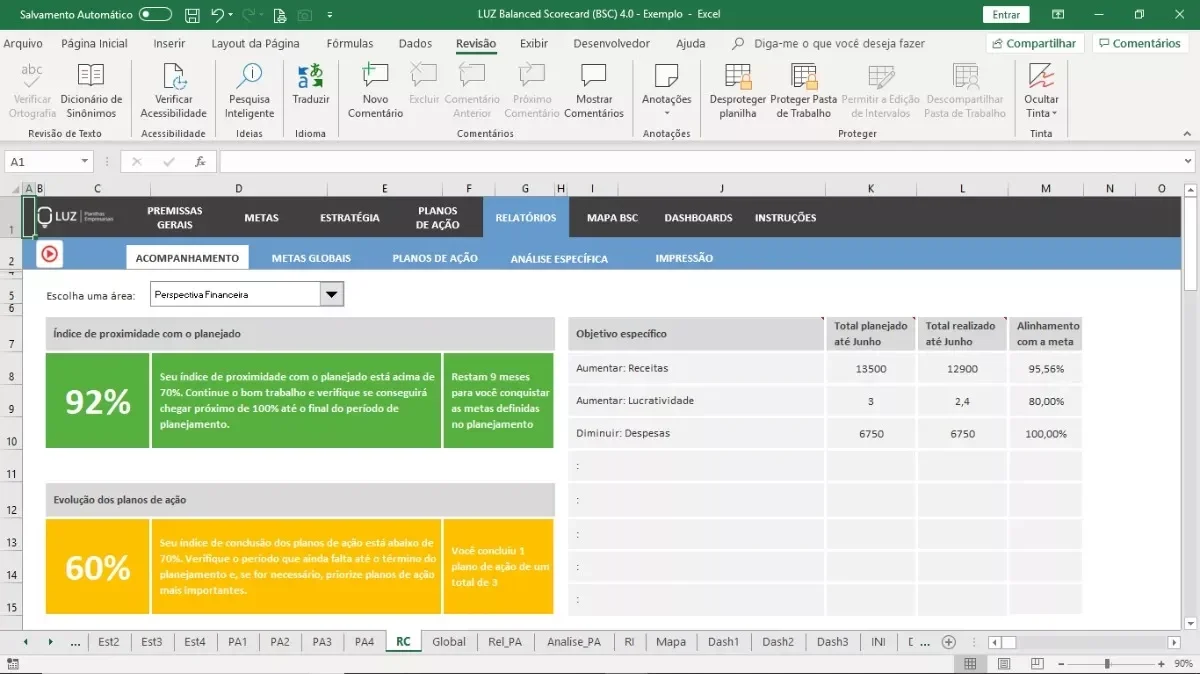
Task: Run Verificar Acessibilidade checker
Action: 173,90
